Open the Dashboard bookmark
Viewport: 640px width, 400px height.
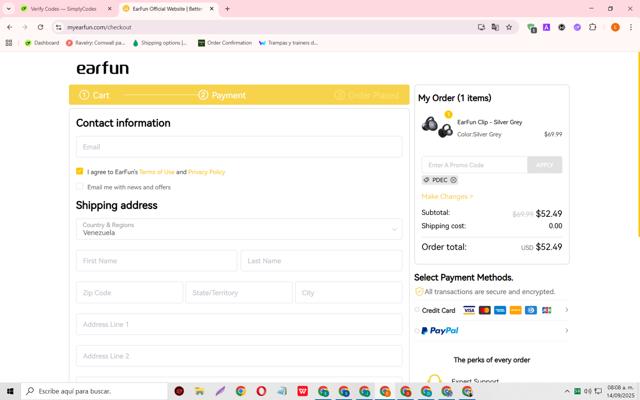point(42,43)
